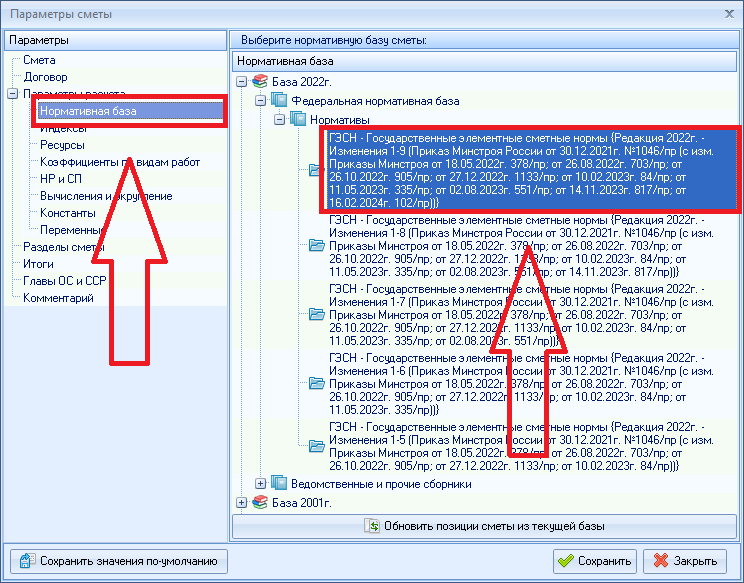Open the Разделы сметы item
The height and width of the screenshot is (583, 744).
(x=64, y=247)
